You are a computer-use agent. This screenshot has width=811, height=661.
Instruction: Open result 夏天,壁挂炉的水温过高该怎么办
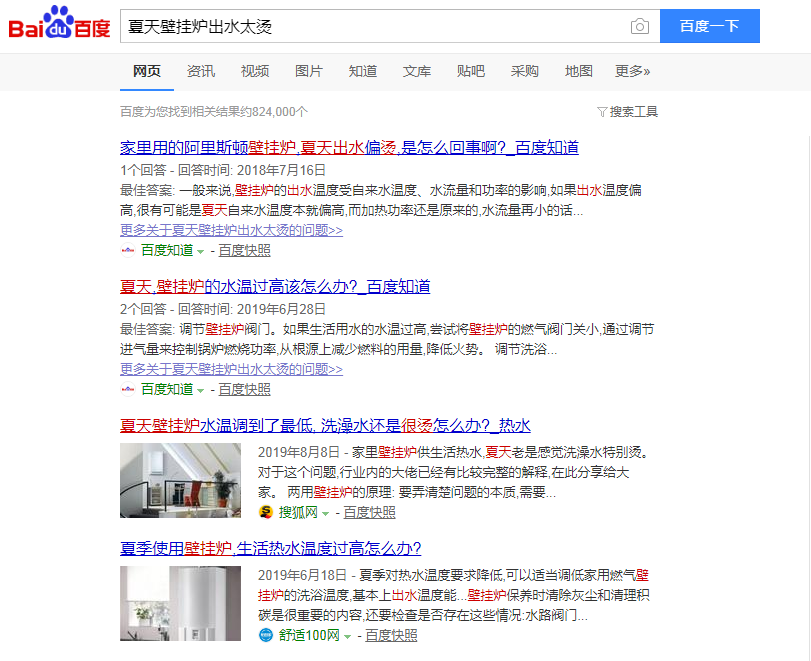[275, 287]
